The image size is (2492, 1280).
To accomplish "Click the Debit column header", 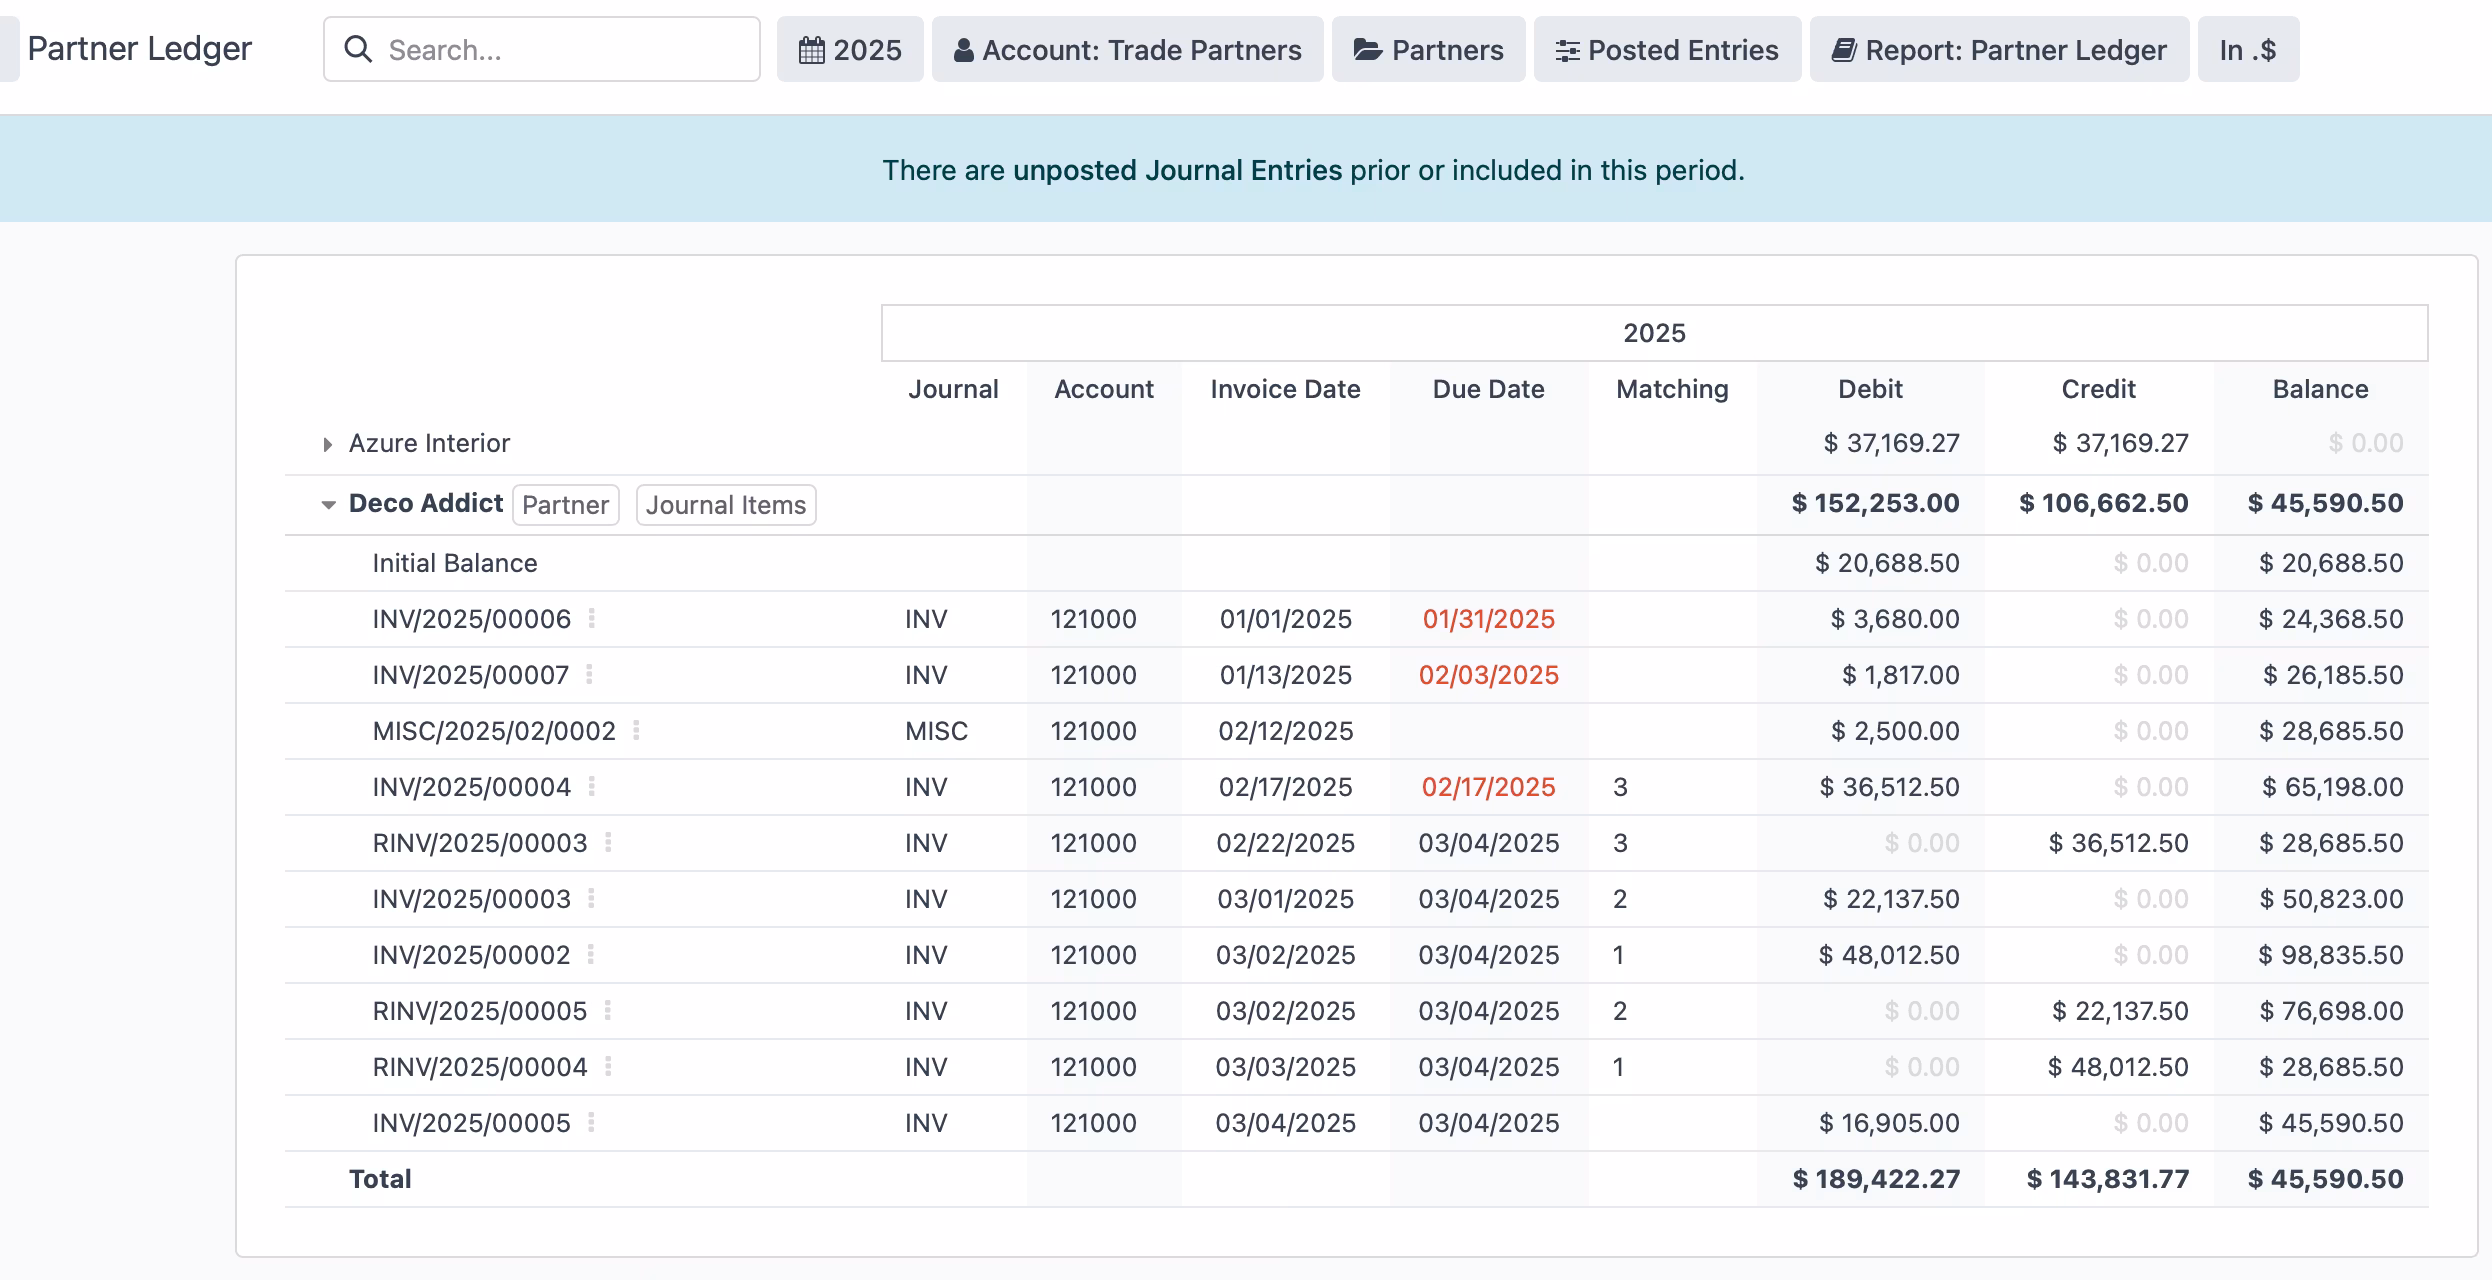I will coord(1870,389).
